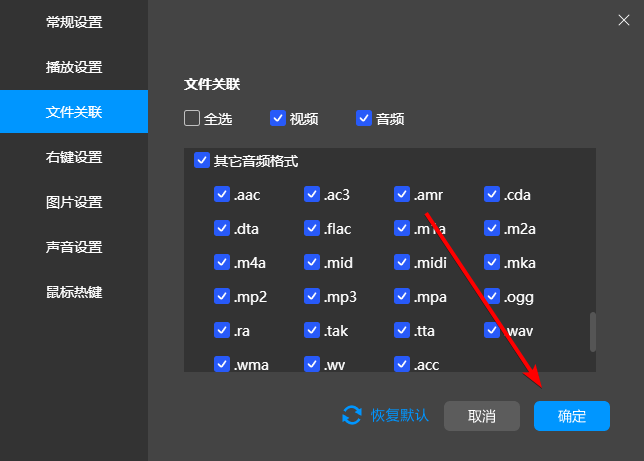Uncheck the .cda format checkbox
The height and width of the screenshot is (461, 644).
[x=492, y=194]
